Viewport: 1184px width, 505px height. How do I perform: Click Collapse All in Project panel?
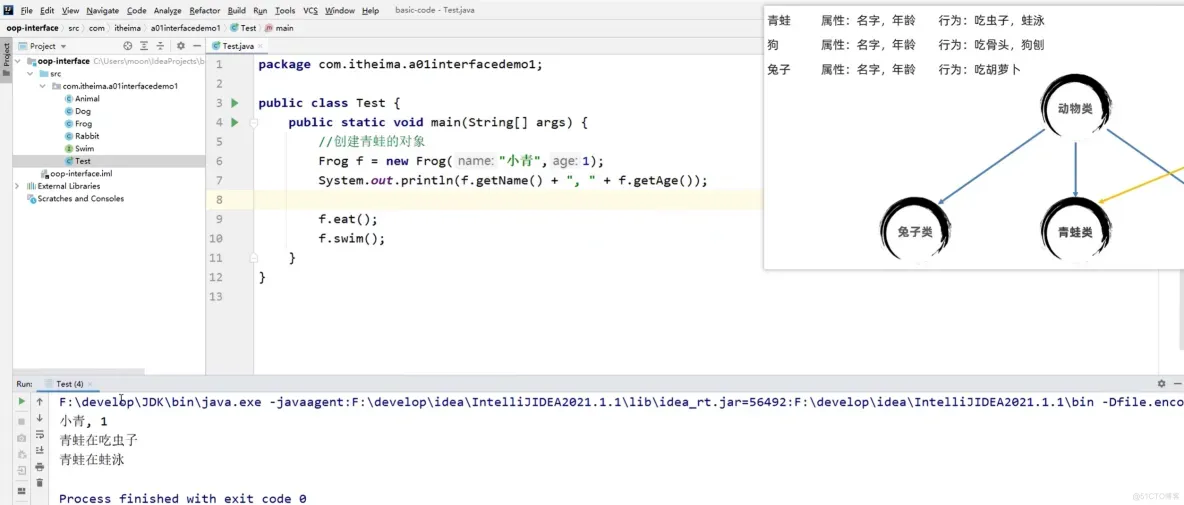(159, 46)
